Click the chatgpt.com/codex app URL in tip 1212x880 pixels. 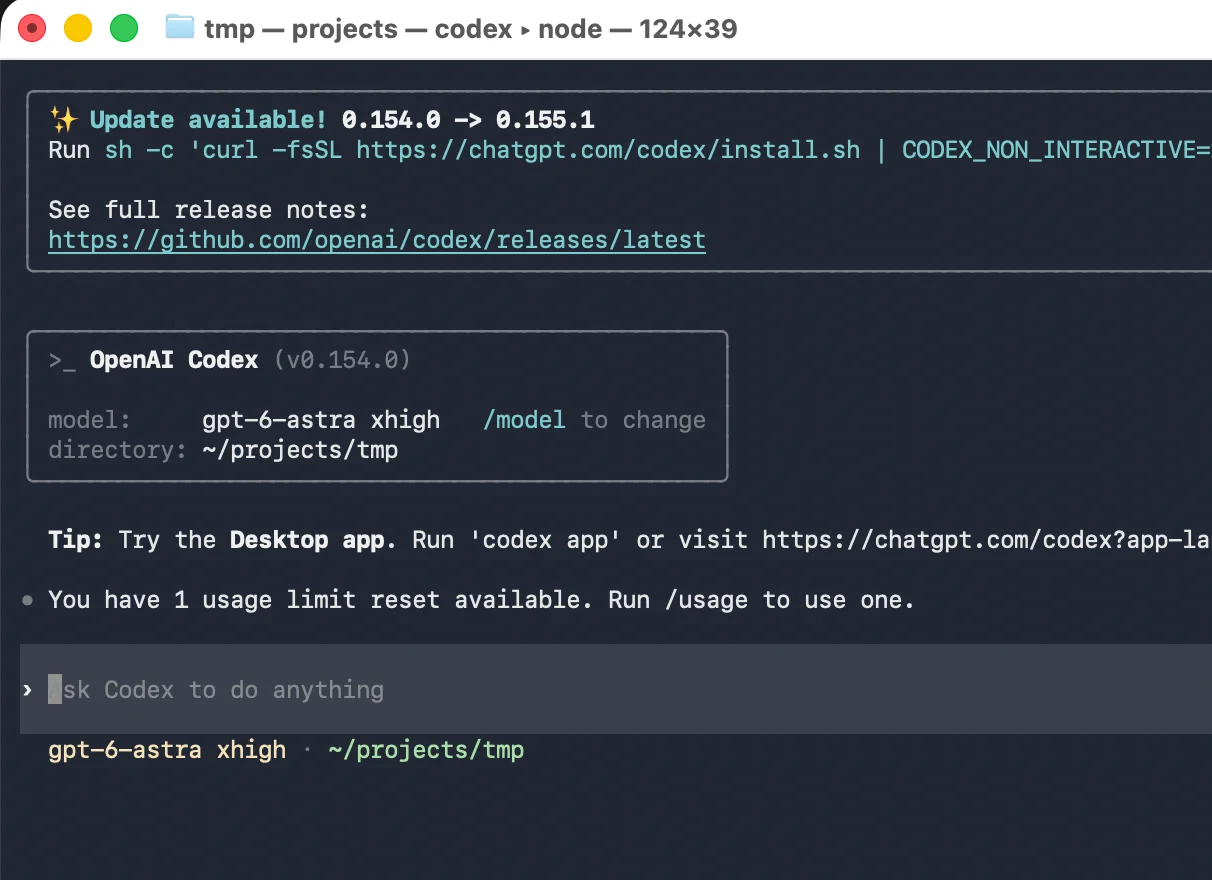coord(987,540)
